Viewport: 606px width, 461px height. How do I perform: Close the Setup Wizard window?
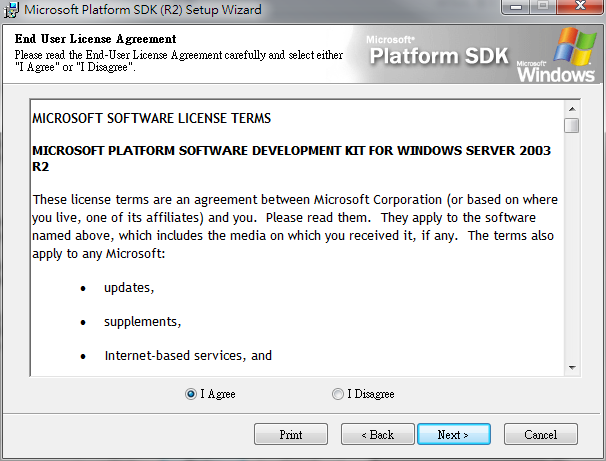click(580, 7)
